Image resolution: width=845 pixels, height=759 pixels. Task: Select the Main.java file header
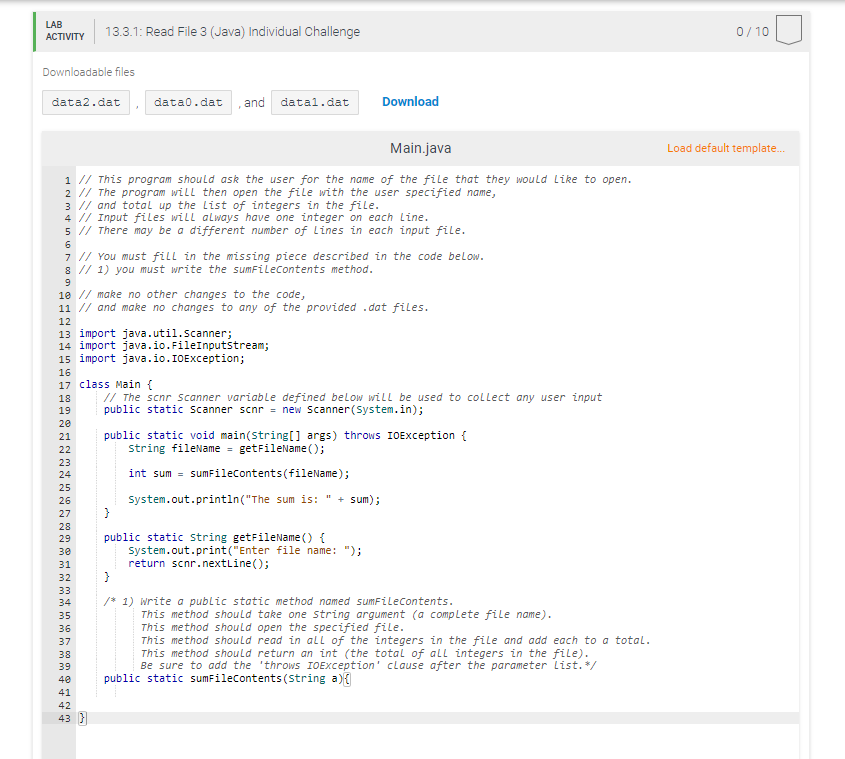click(x=419, y=147)
